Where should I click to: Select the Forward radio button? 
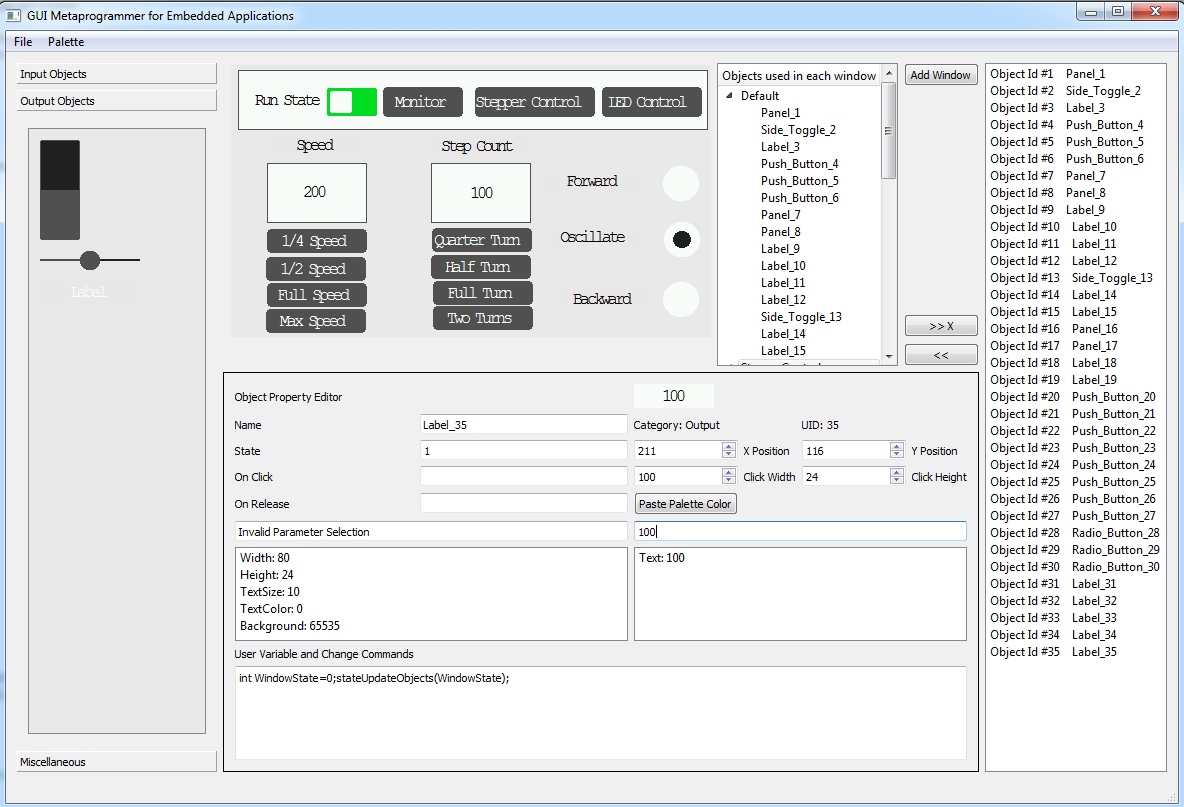tap(681, 184)
